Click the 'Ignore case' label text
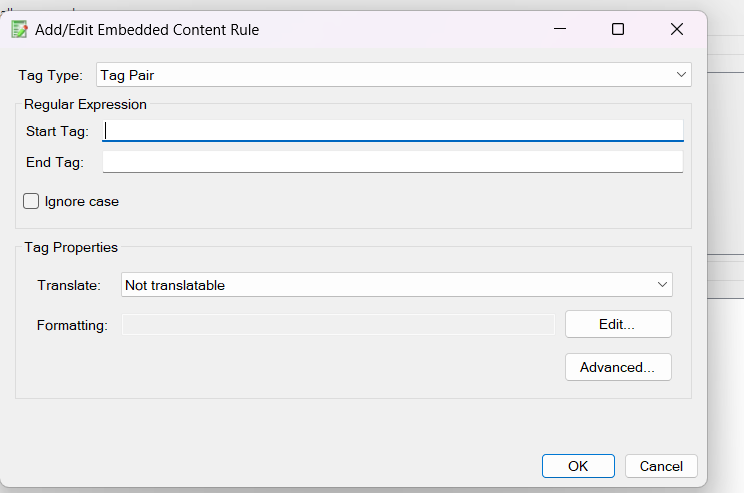This screenshot has height=493, width=744. (x=82, y=201)
